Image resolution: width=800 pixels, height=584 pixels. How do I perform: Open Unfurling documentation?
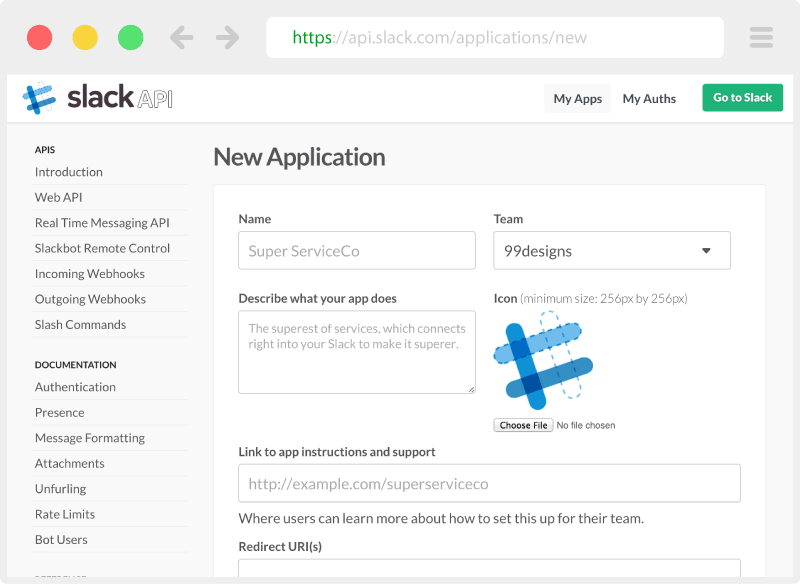click(x=60, y=489)
